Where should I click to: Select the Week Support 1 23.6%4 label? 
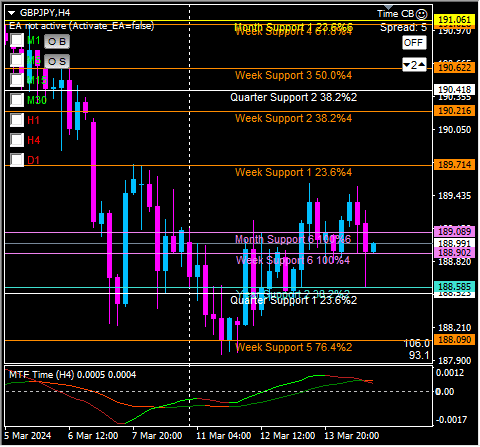click(x=293, y=172)
